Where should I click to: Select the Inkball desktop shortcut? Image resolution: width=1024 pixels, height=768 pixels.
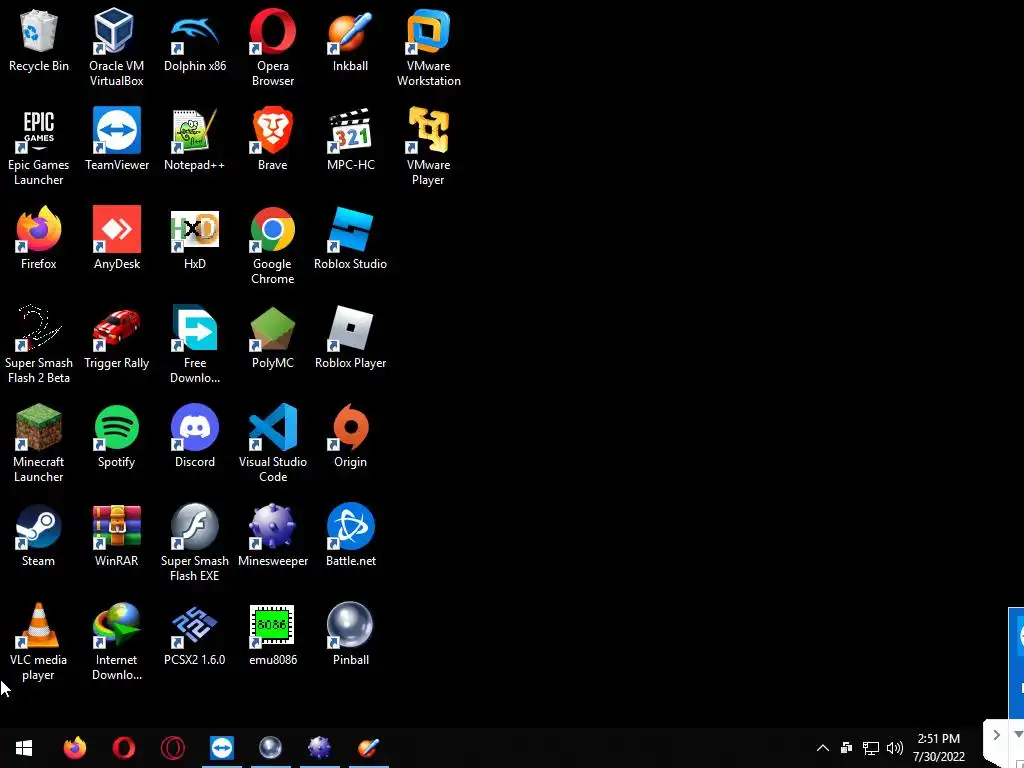tap(351, 42)
